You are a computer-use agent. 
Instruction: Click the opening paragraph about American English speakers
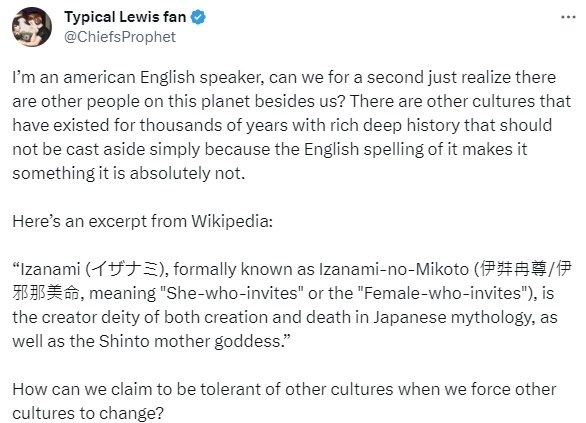click(x=292, y=125)
